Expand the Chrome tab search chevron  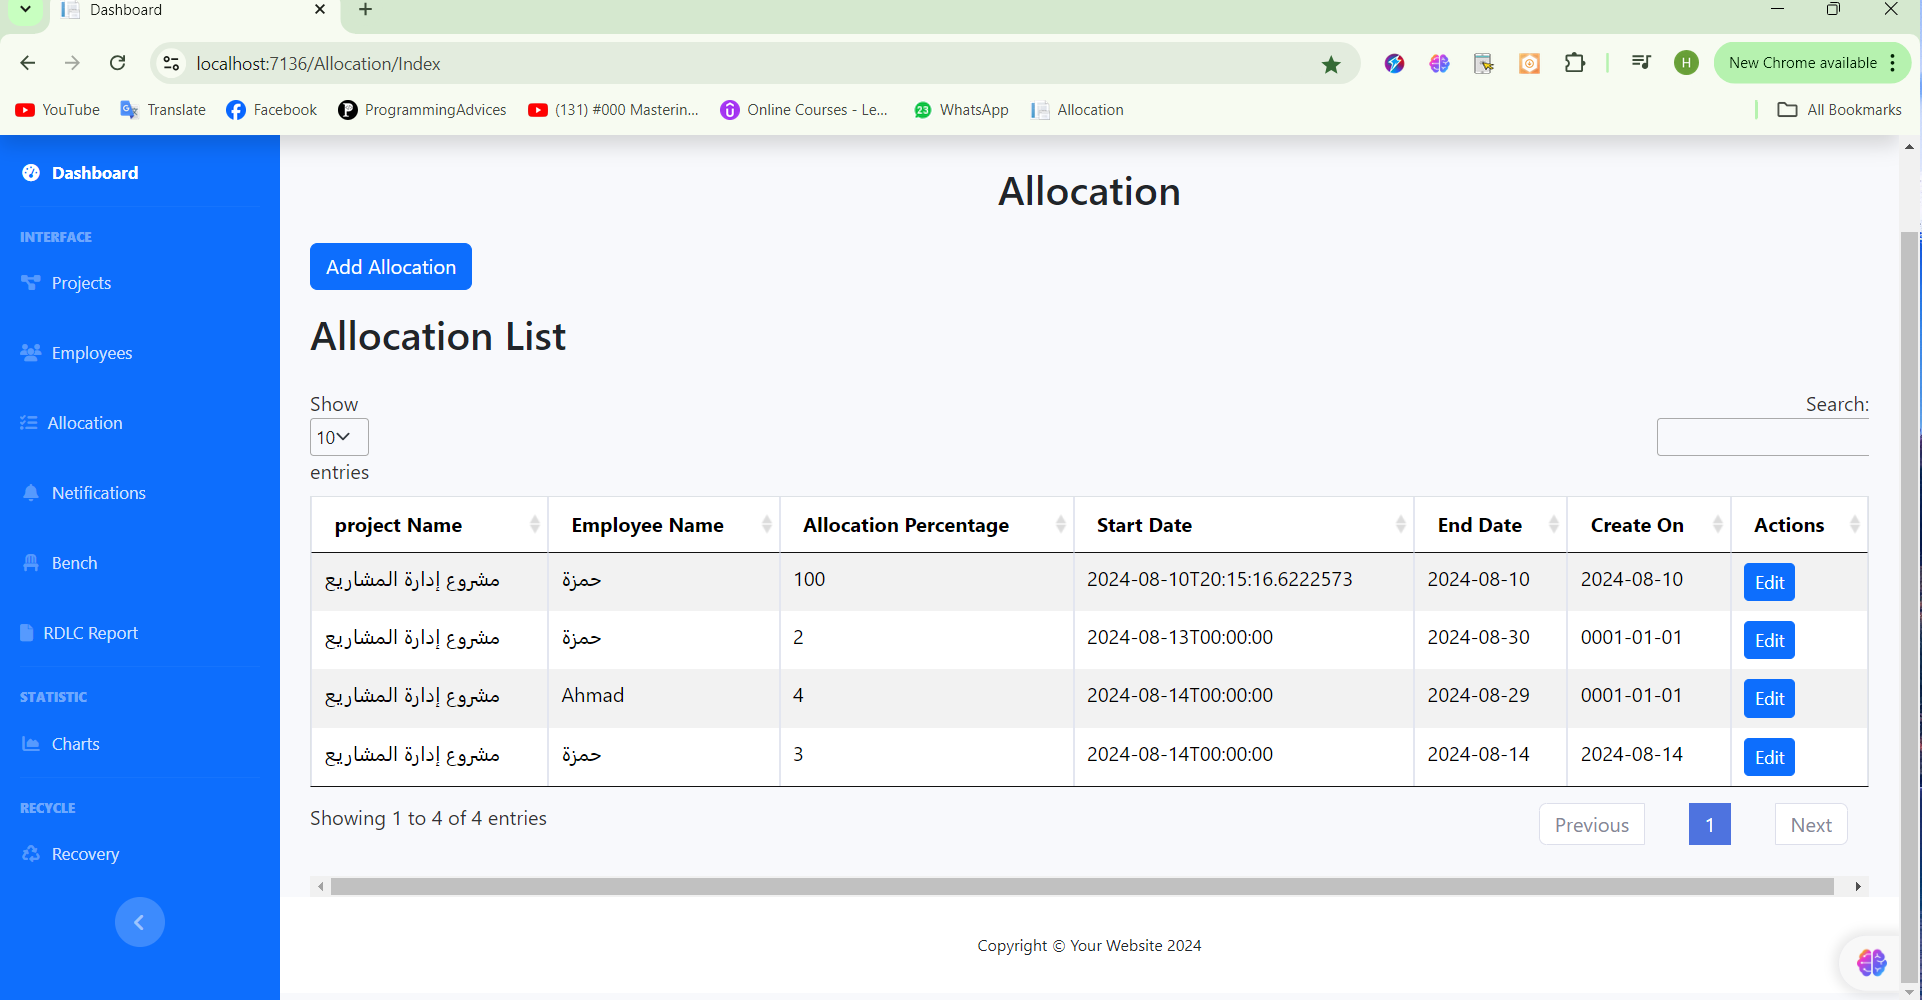coord(26,10)
